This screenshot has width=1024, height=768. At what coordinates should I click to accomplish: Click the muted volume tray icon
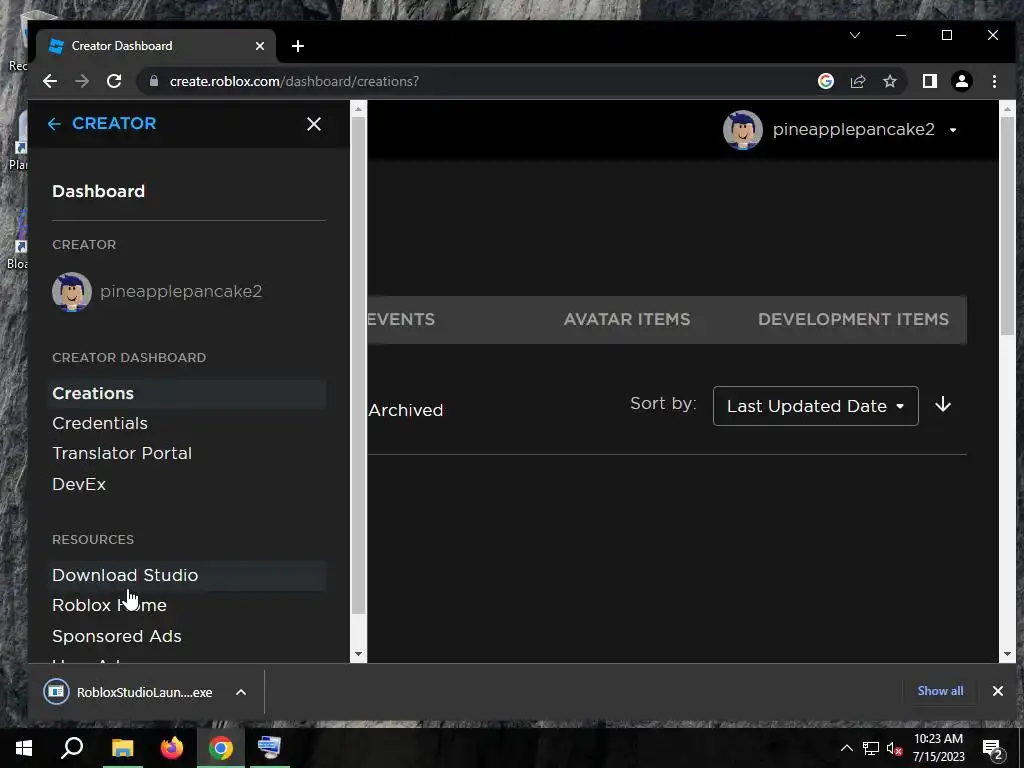point(894,748)
